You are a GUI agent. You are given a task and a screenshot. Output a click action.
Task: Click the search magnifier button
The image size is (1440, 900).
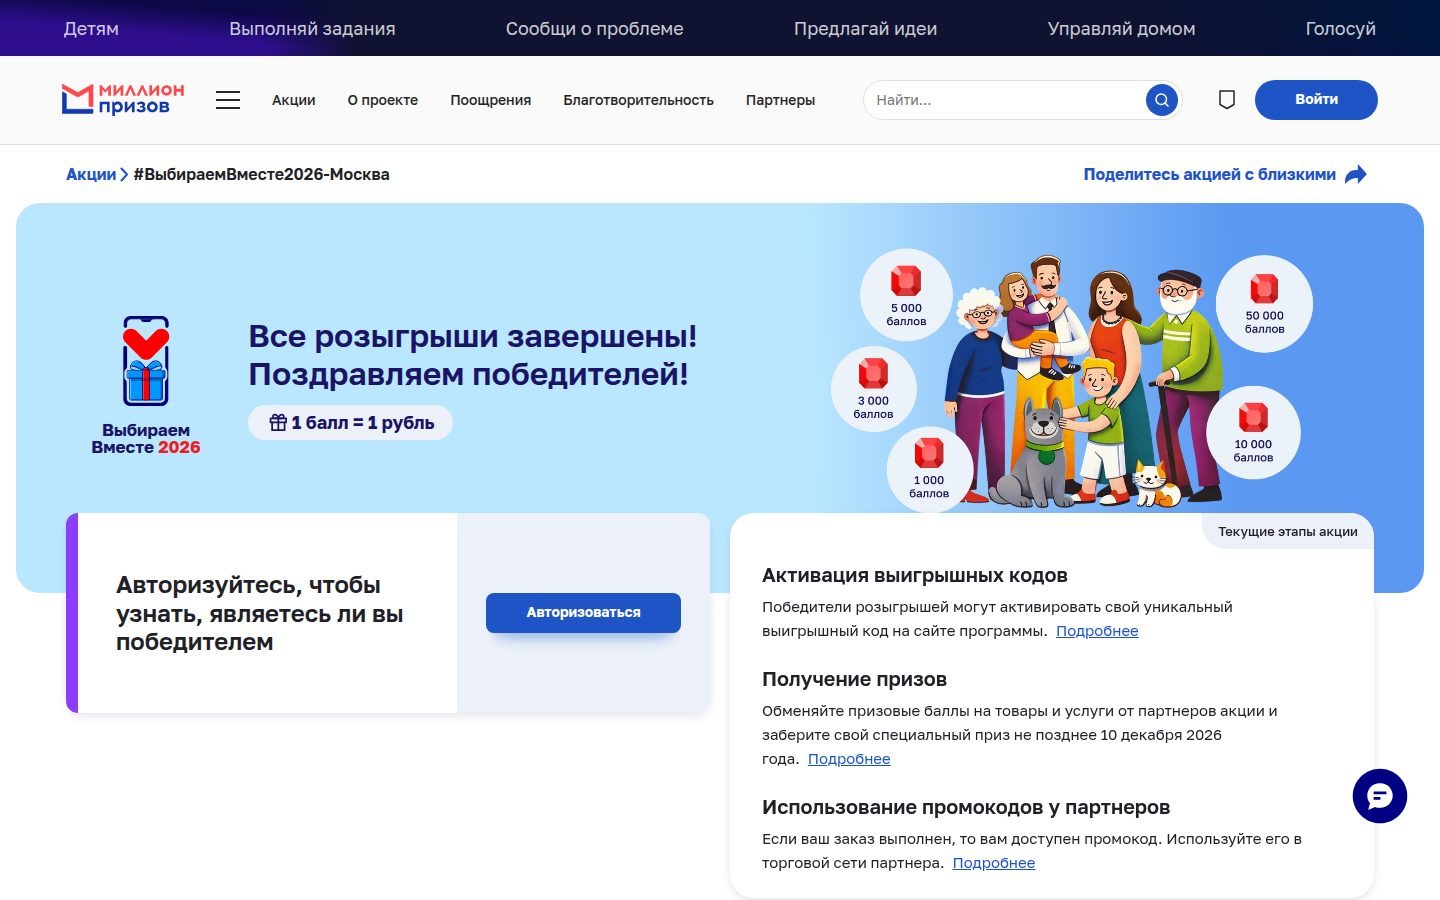click(x=1161, y=100)
